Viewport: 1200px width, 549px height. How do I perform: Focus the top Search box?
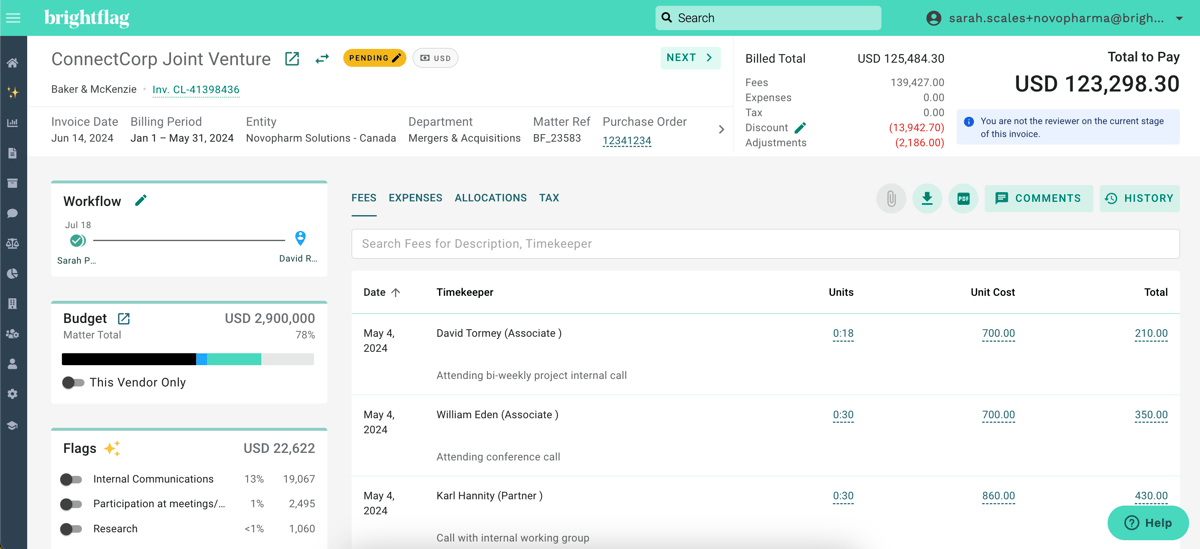pyautogui.click(x=768, y=18)
